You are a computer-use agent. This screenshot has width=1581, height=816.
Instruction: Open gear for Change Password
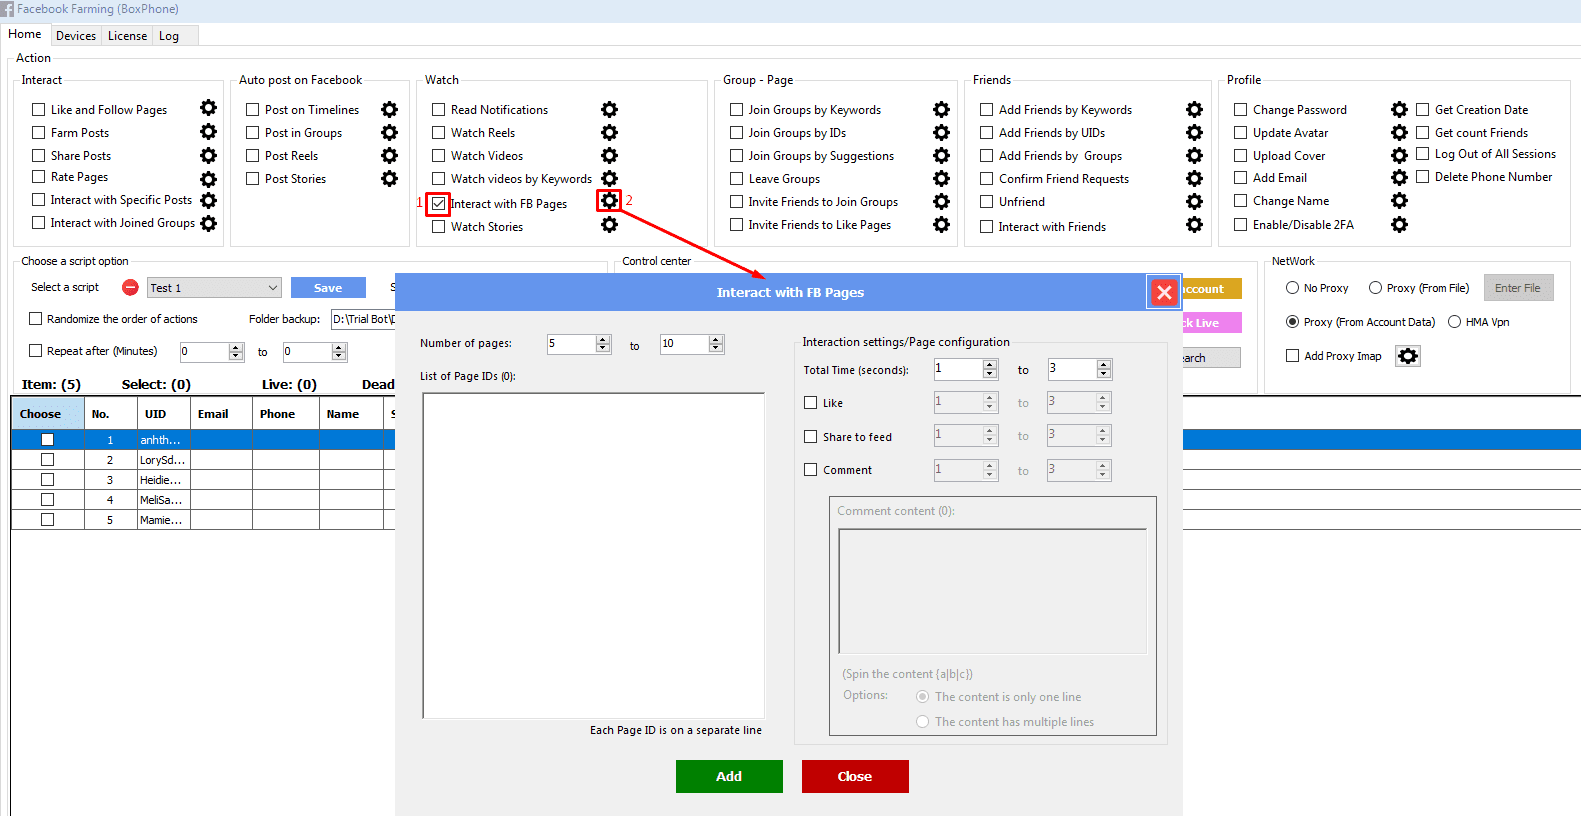1399,109
